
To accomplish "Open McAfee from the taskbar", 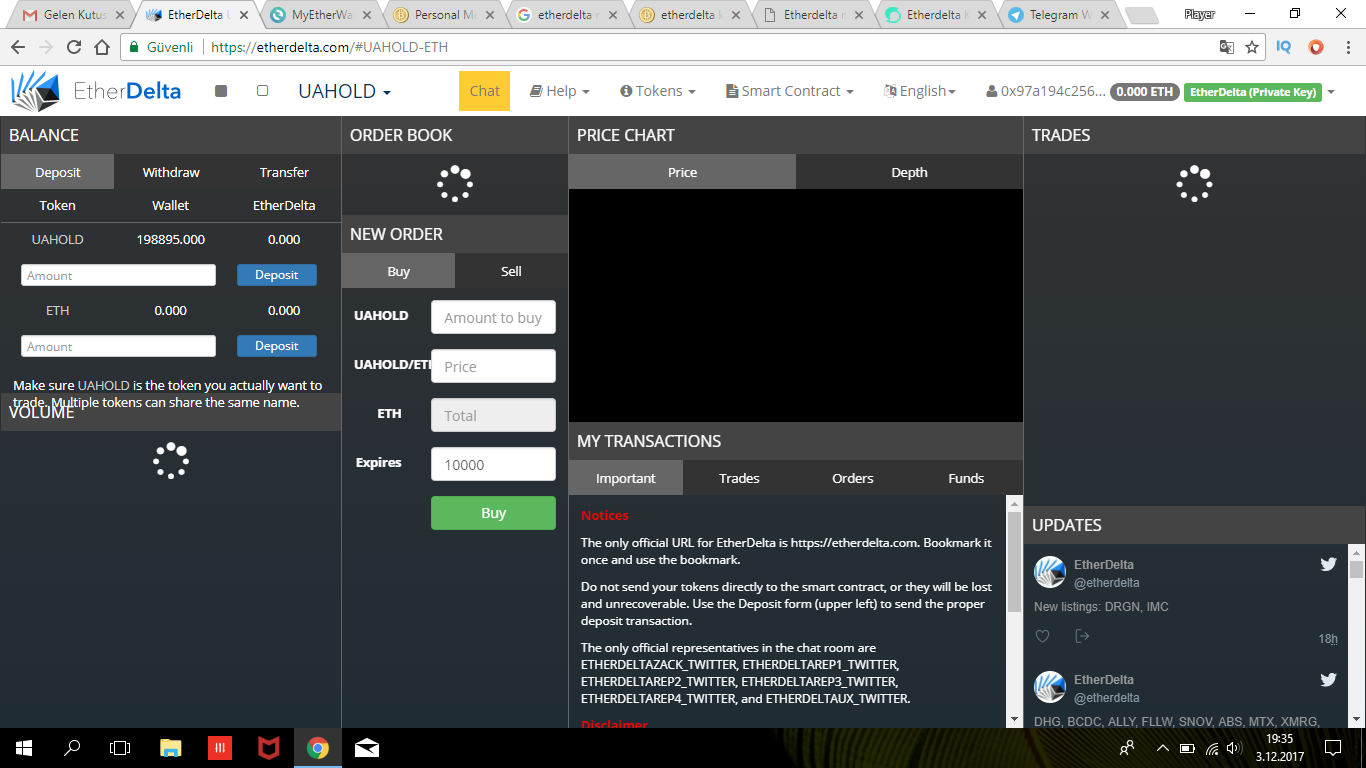I will 269,747.
